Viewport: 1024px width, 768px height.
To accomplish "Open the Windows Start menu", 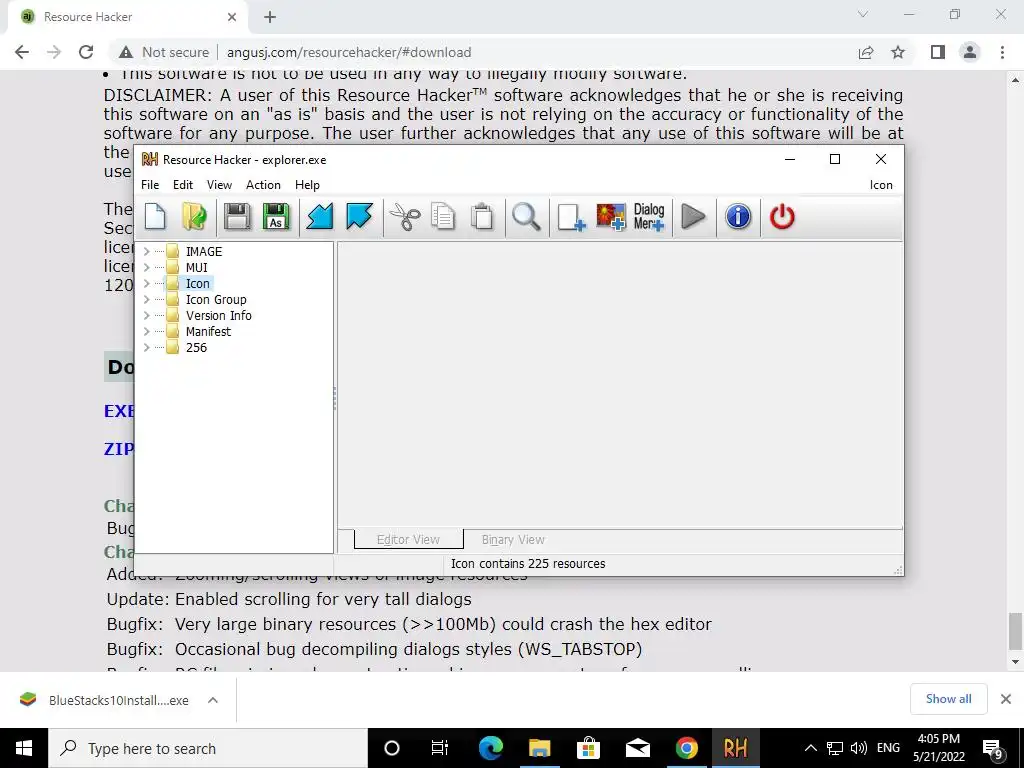I will click(x=24, y=748).
